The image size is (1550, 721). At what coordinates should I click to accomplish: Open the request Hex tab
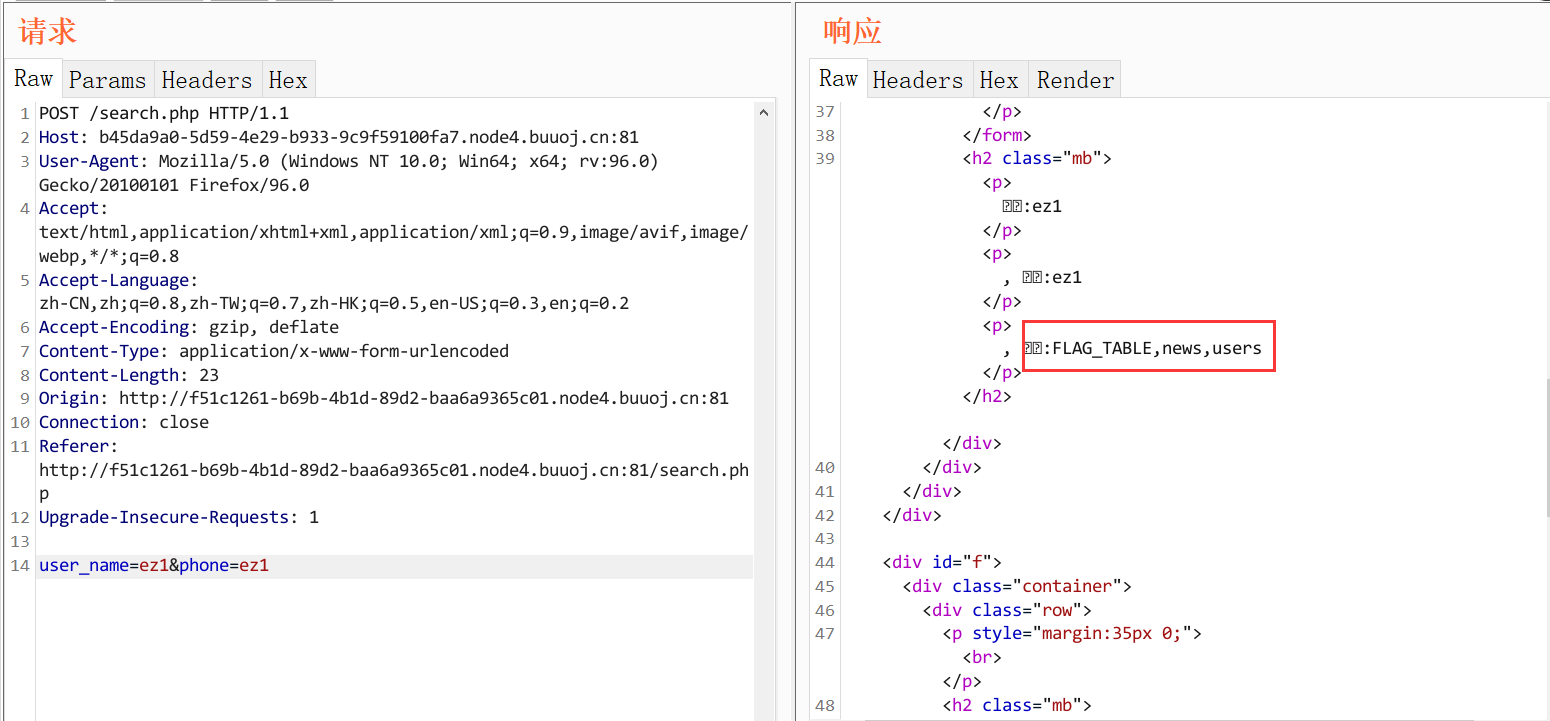pos(288,80)
